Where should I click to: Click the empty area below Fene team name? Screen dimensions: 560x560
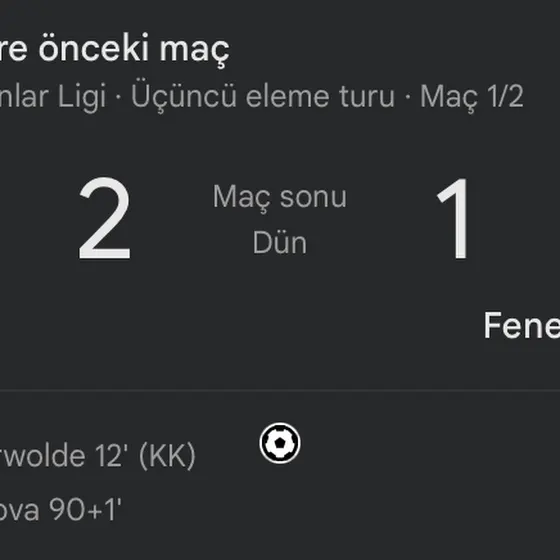(x=521, y=362)
